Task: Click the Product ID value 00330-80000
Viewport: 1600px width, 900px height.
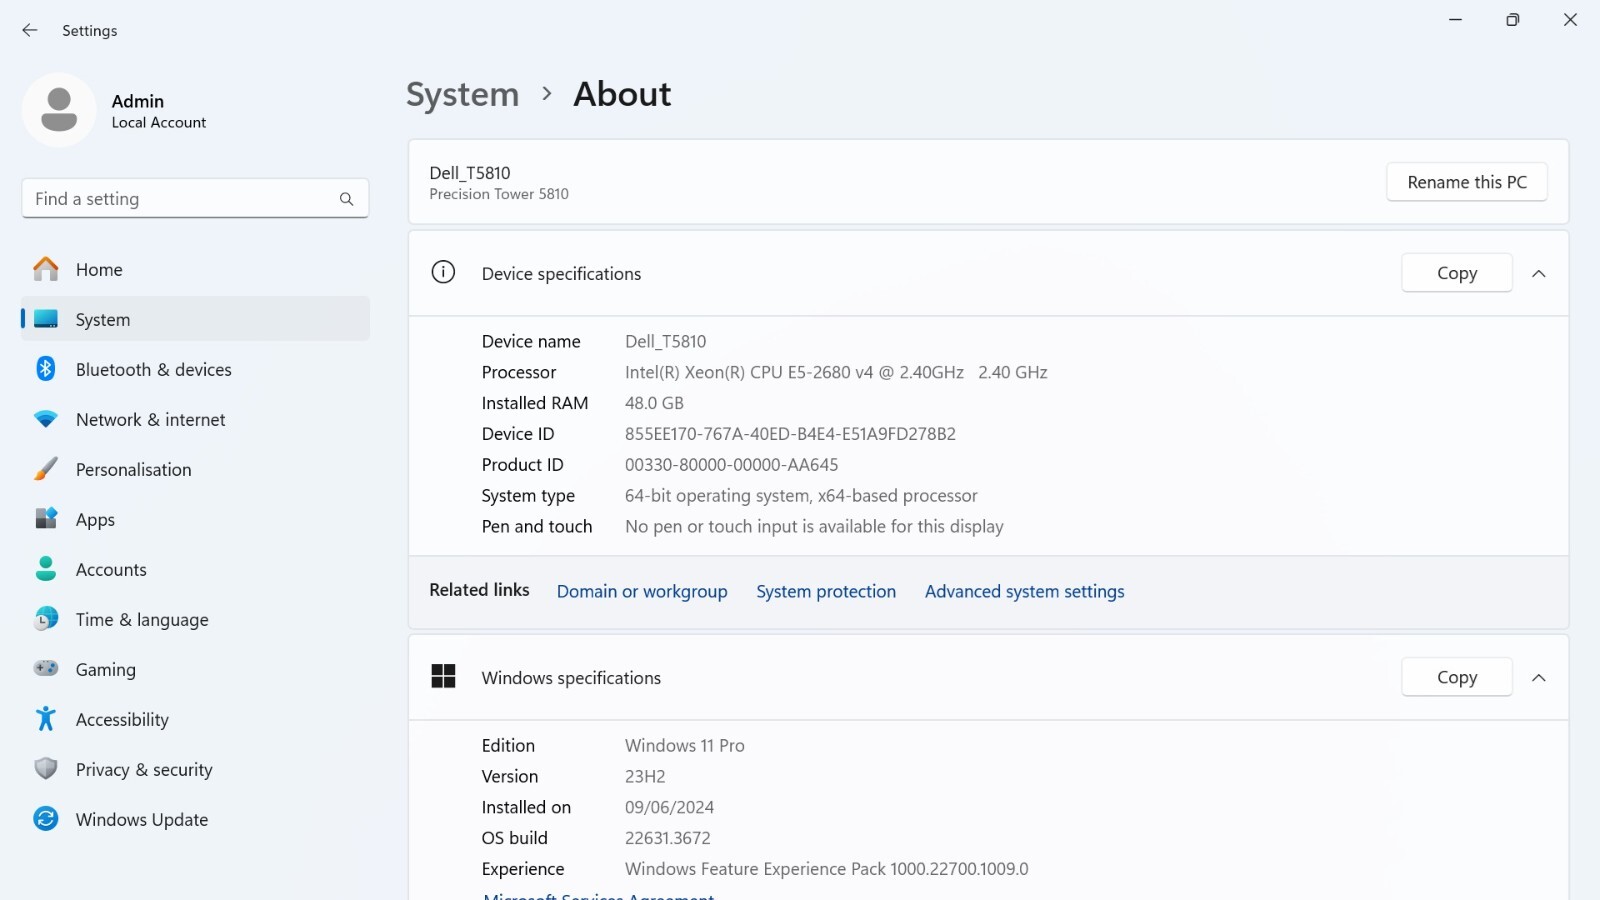Action: click(732, 465)
